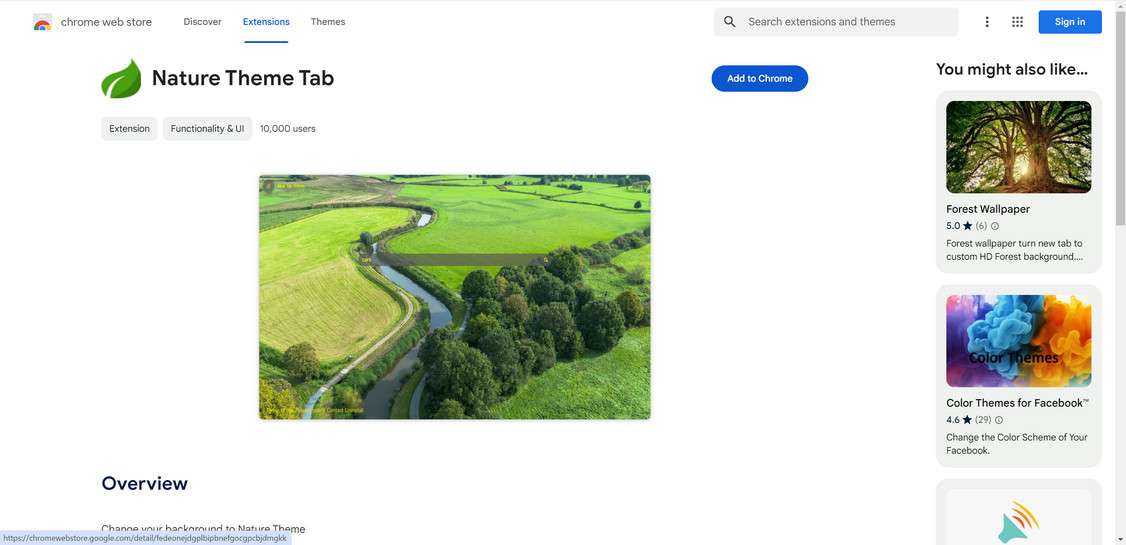1126x545 pixels.
Task: Click the Chrome Web Store rainbow logo
Action: 42,22
